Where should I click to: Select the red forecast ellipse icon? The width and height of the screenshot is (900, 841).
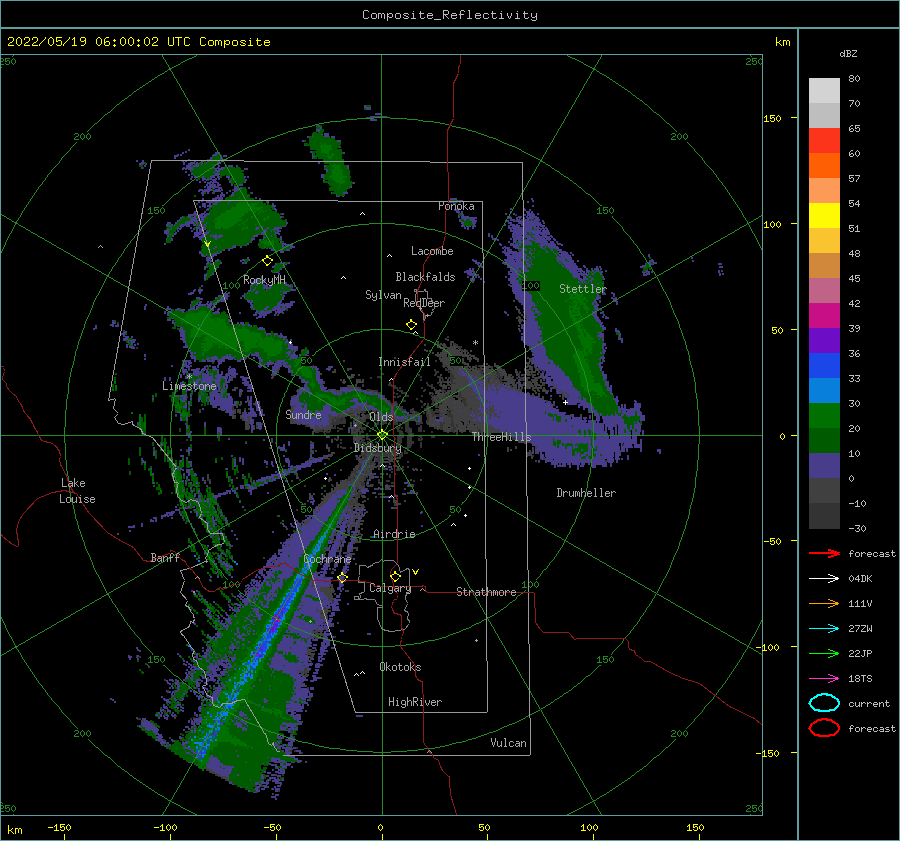(824, 728)
